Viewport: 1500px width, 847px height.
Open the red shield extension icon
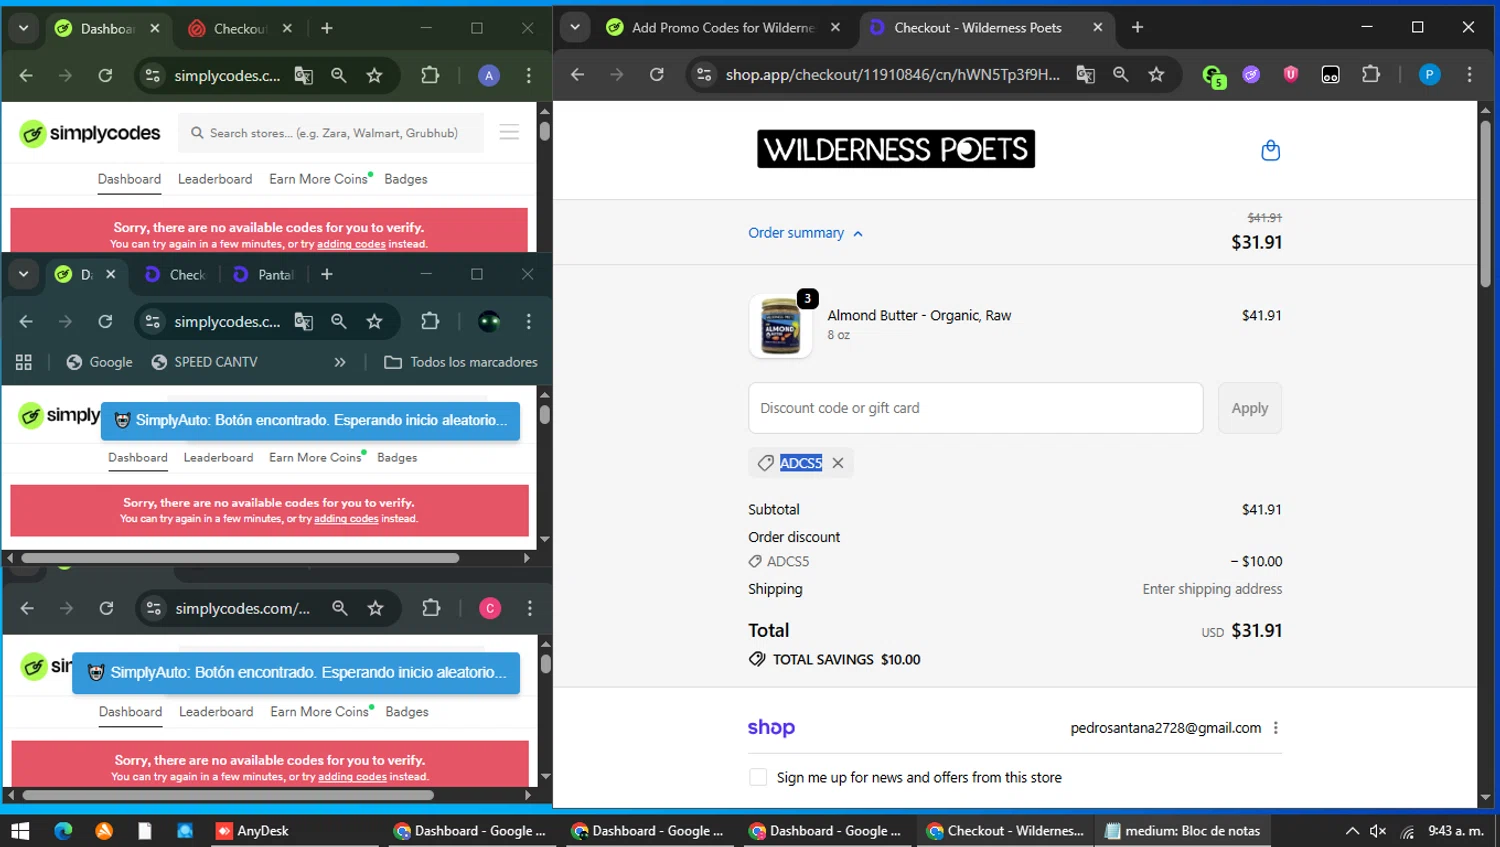[x=1290, y=74]
